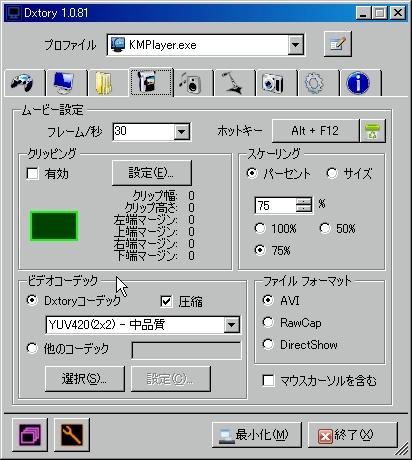This screenshot has width=412, height=460.
Task: Click the クリップ幅 value text
Action: click(x=191, y=196)
